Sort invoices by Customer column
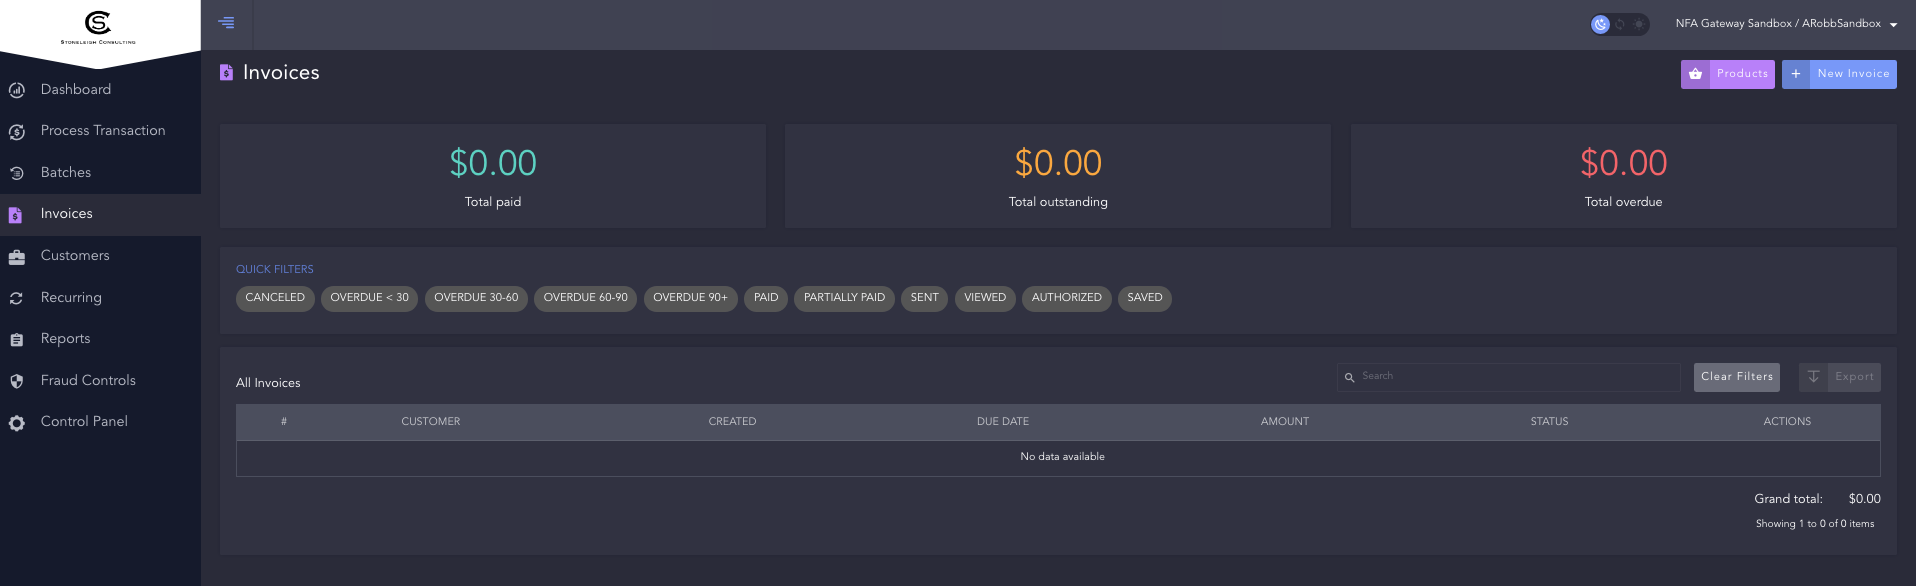Screen dimensions: 1916x586 point(431,422)
